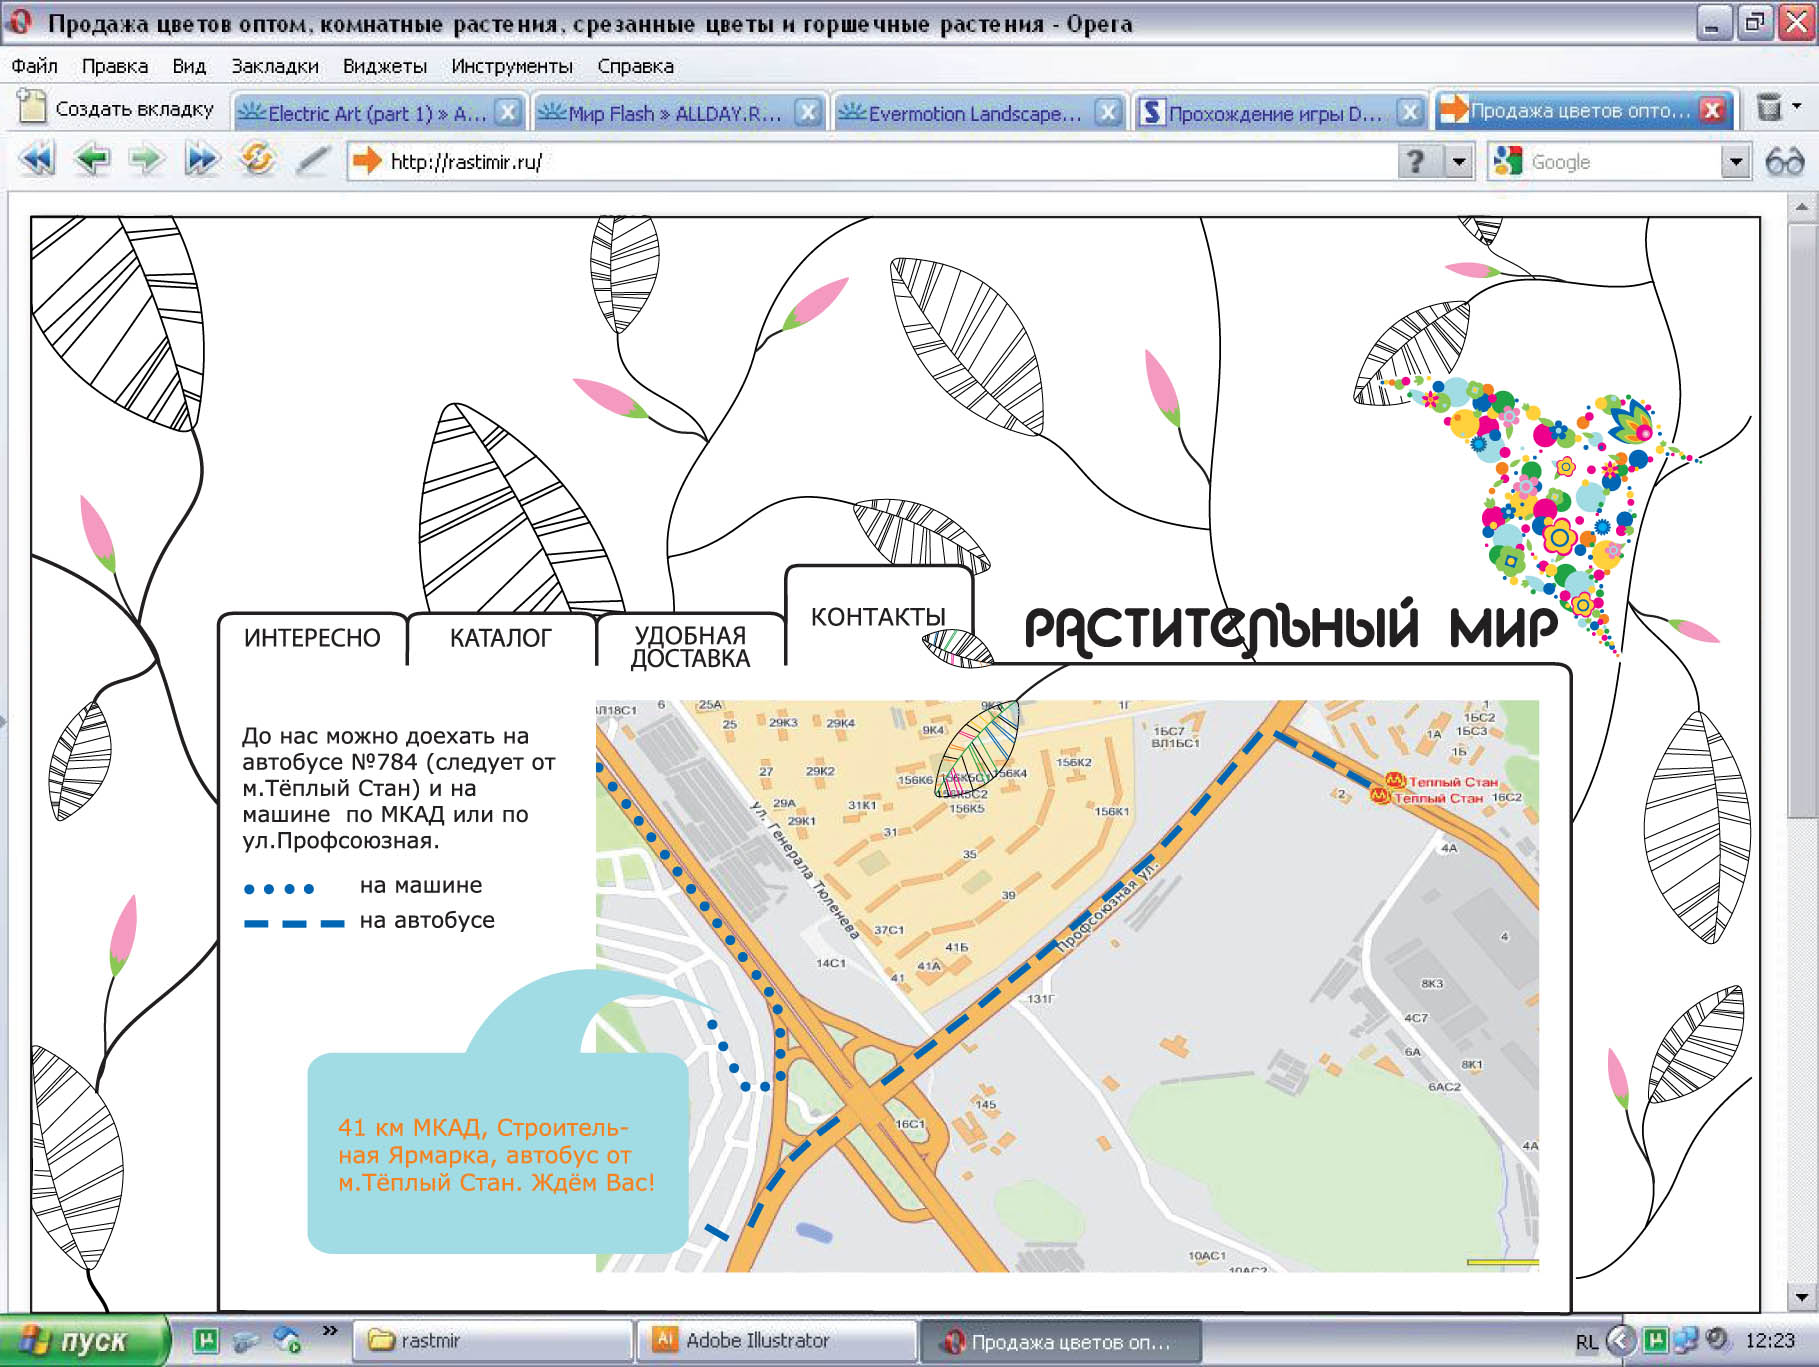
Task: Click the page scrollbar down arrow
Action: click(x=1801, y=1297)
